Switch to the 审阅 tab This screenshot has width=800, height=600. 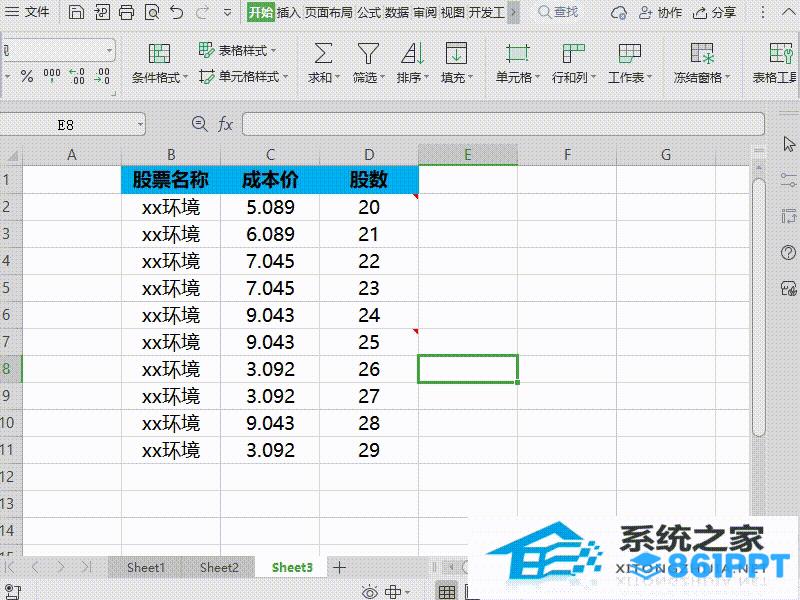[x=425, y=12]
